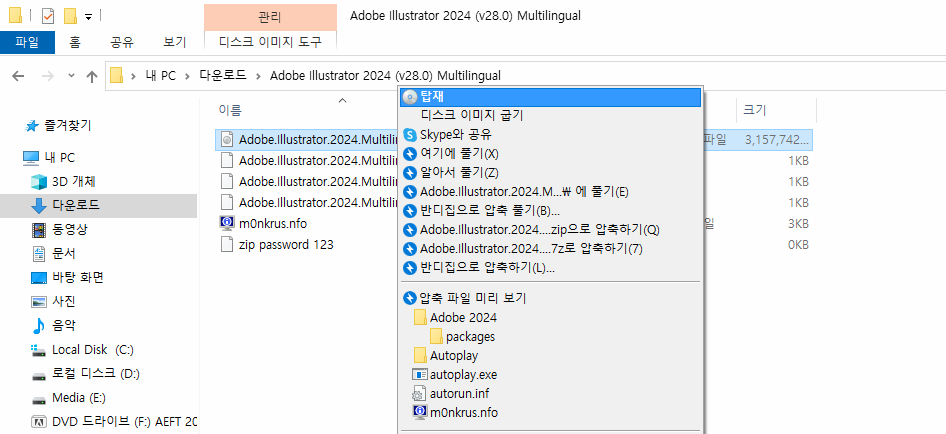Click the Mount (탑재) disc icon
Screen dimensions: 946x434
click(410, 97)
